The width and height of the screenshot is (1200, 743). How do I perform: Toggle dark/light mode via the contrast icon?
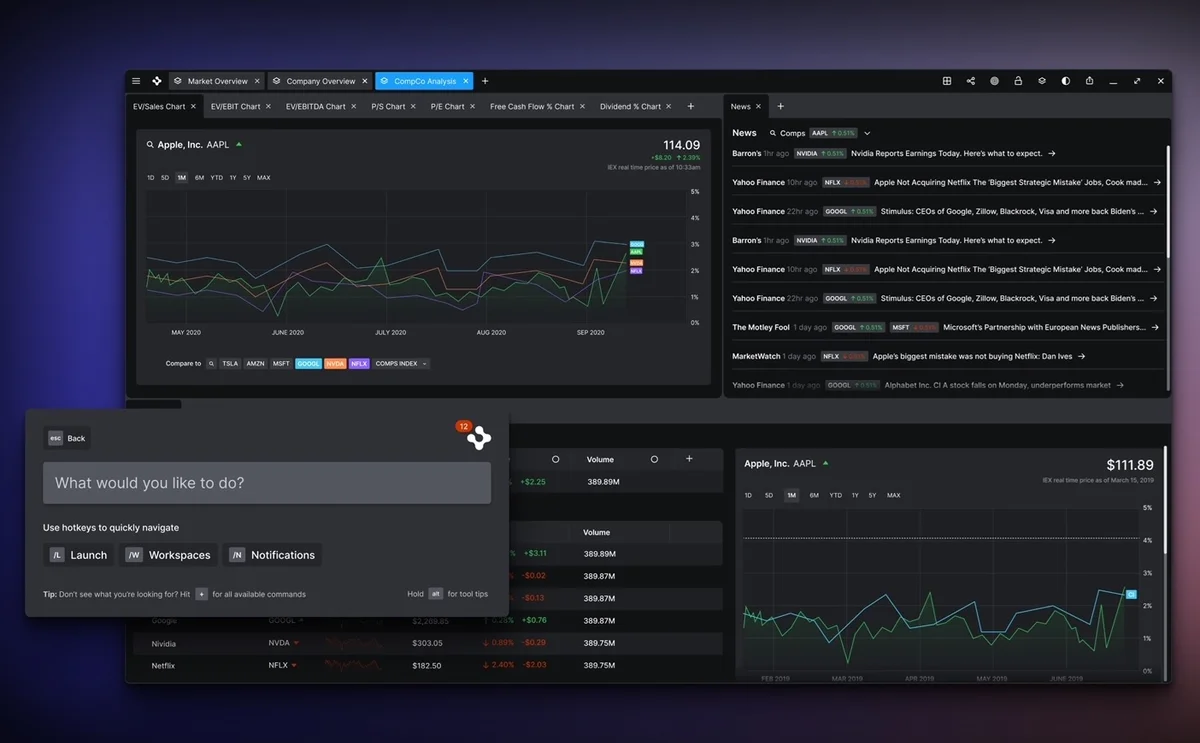1064,80
